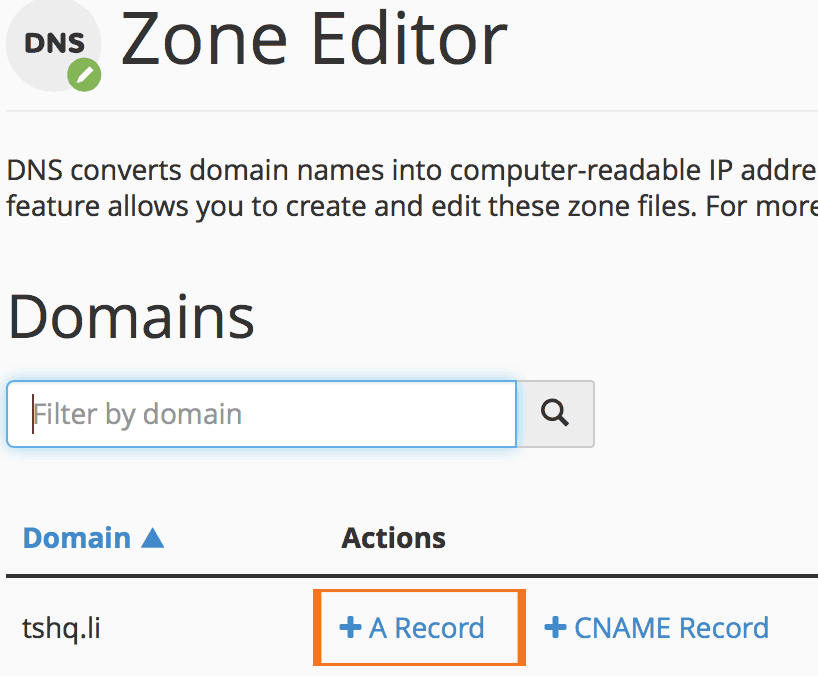
Task: Click the grey search button area
Action: point(555,414)
